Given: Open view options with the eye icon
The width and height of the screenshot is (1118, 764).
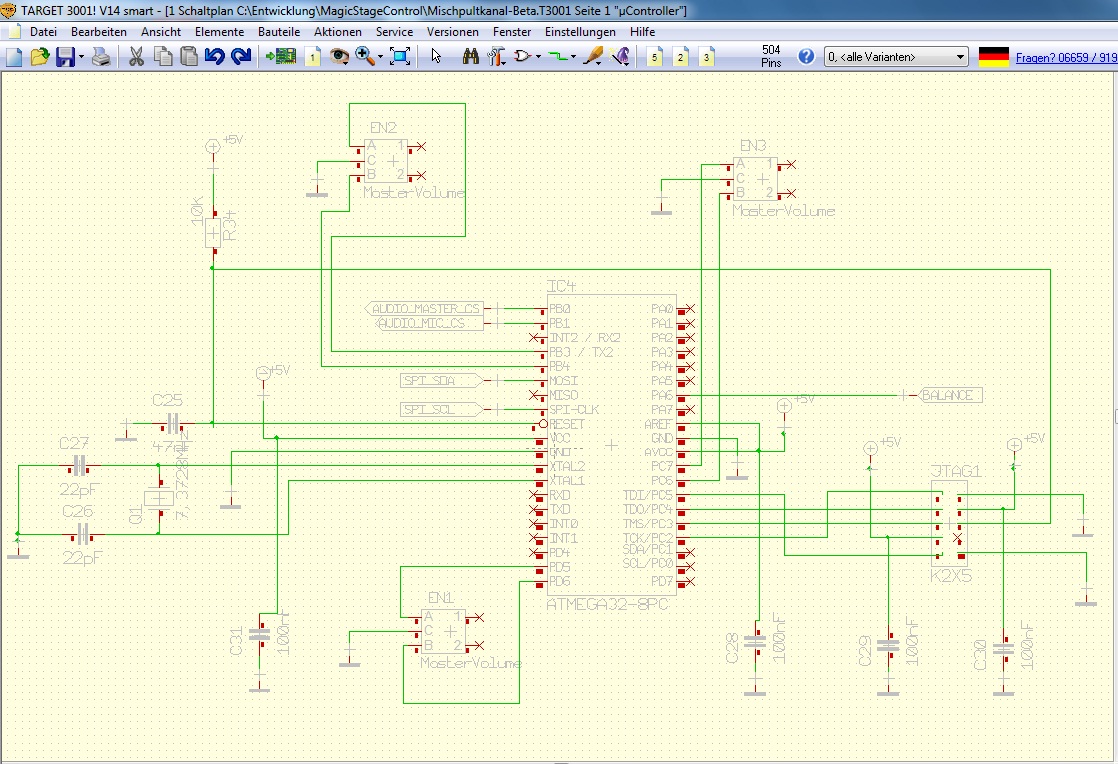Looking at the screenshot, I should click(x=339, y=57).
